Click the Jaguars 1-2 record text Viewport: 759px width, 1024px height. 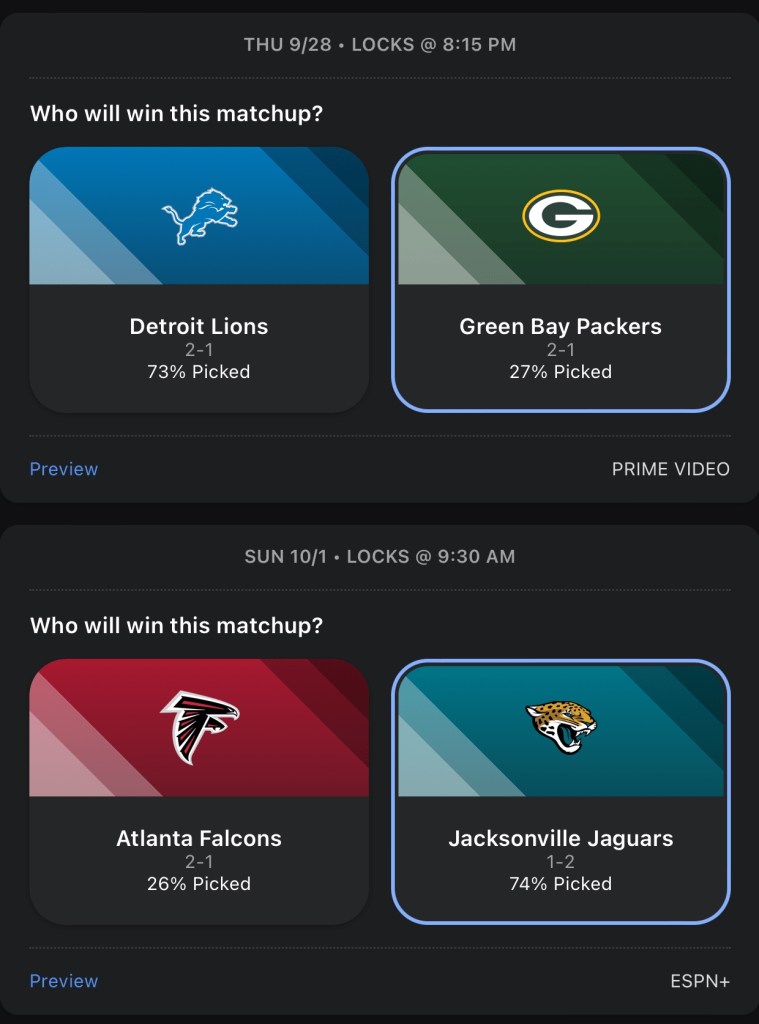560,862
